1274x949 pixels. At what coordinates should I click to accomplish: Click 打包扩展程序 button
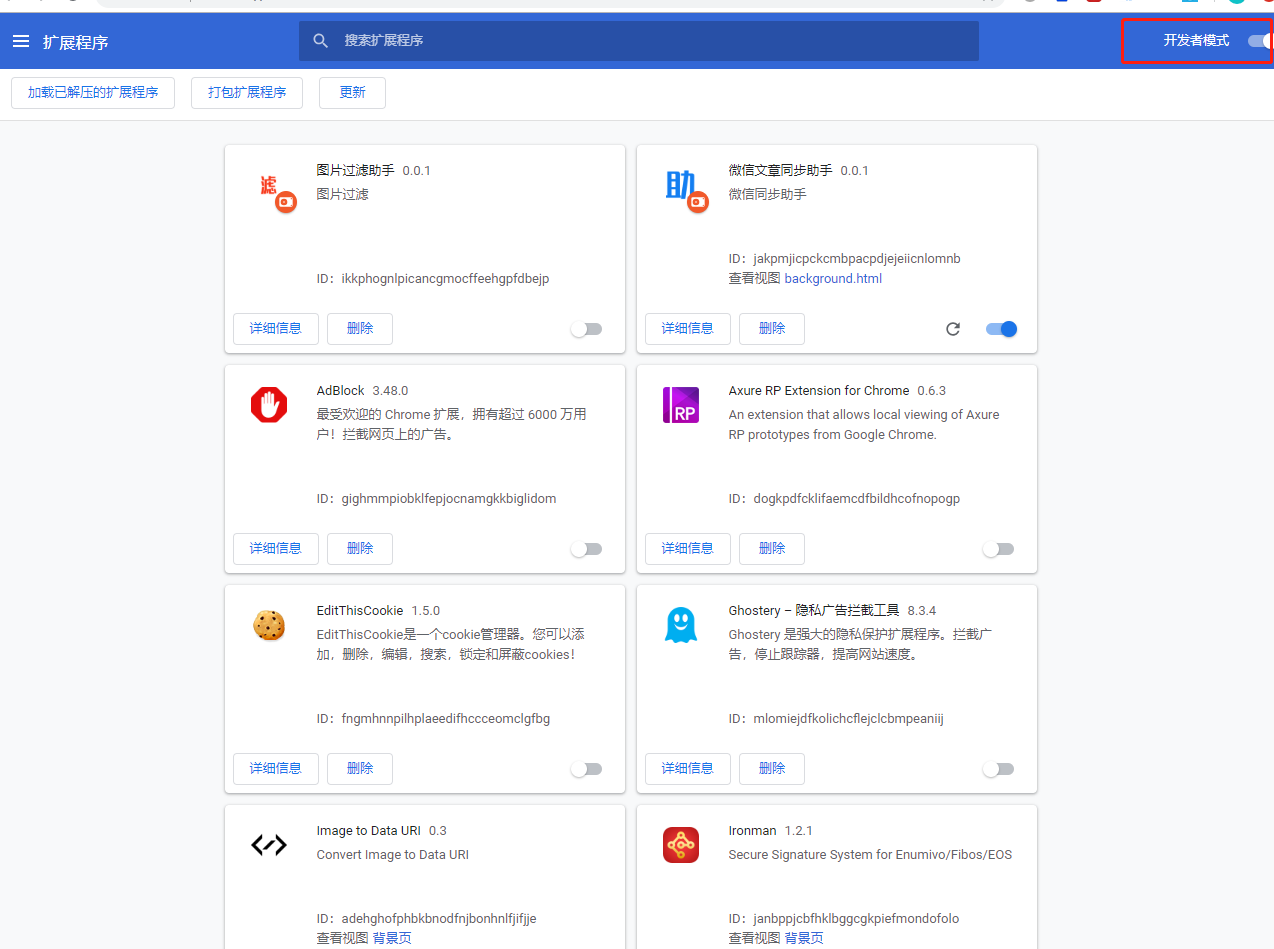click(247, 92)
